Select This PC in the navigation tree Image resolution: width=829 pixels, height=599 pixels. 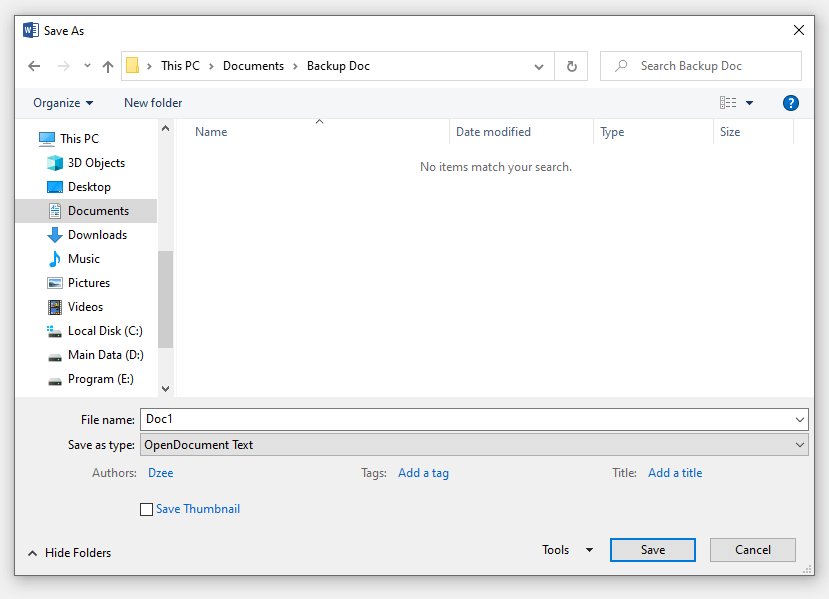click(x=79, y=139)
